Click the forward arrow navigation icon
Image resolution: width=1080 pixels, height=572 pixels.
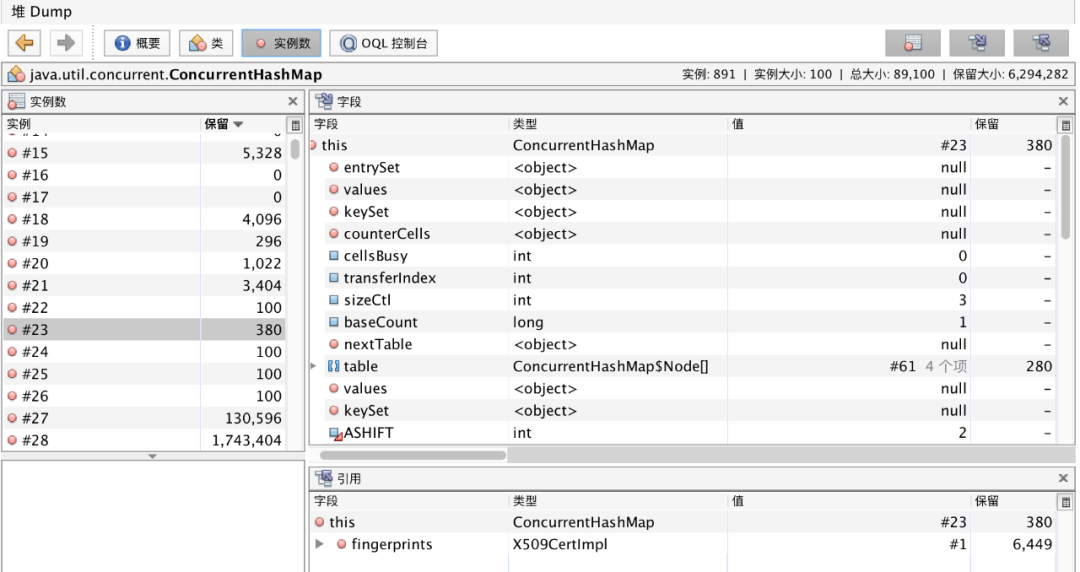click(x=65, y=43)
